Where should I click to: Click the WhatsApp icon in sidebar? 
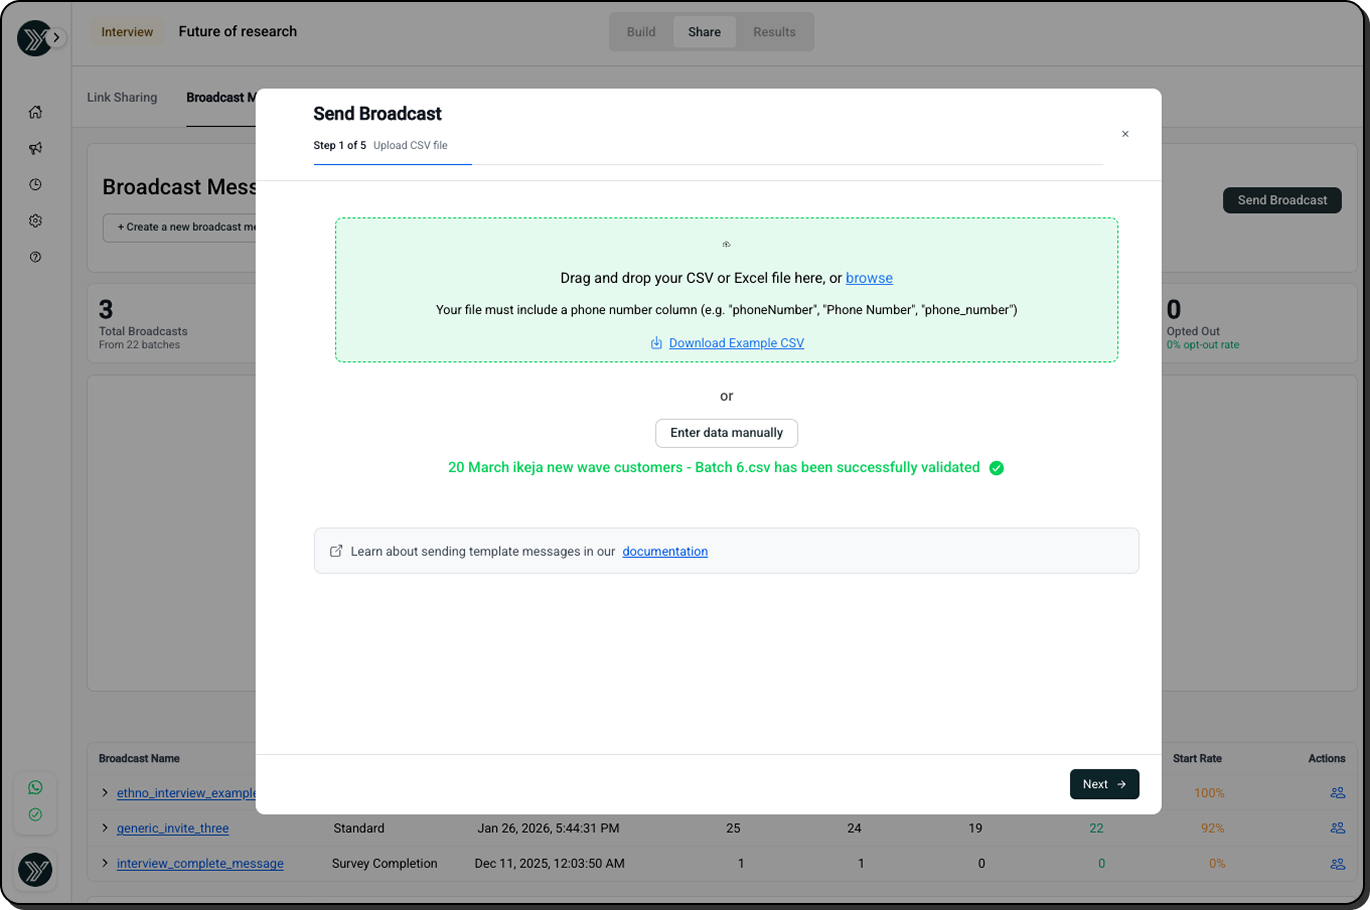coord(35,787)
